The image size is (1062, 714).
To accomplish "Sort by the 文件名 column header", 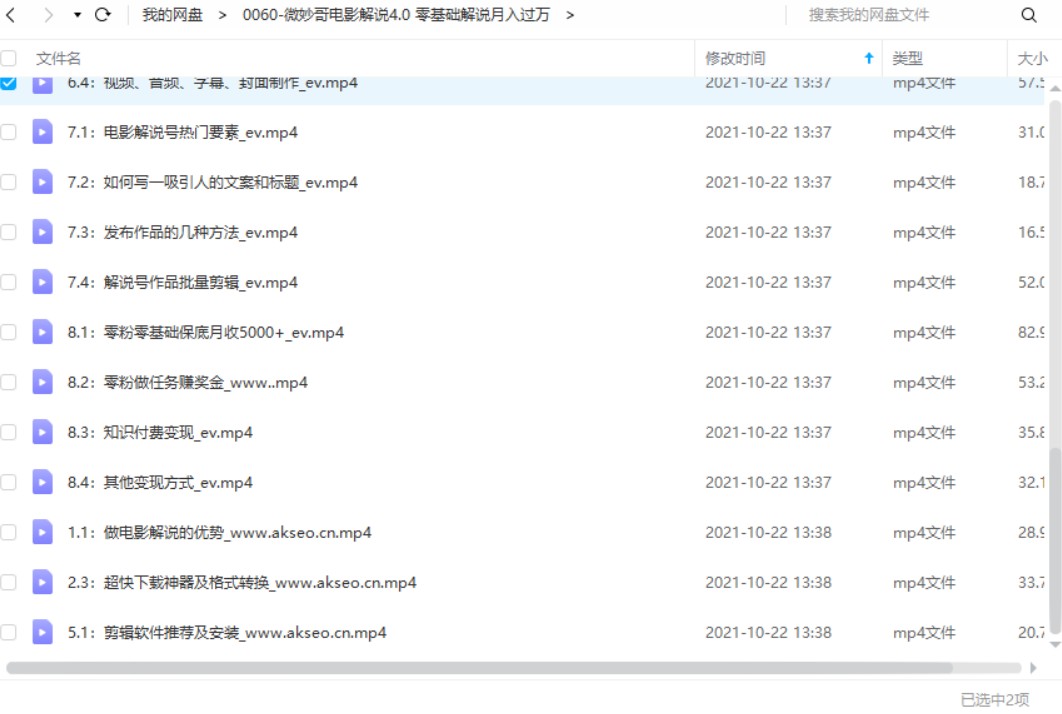I will 59,59.
